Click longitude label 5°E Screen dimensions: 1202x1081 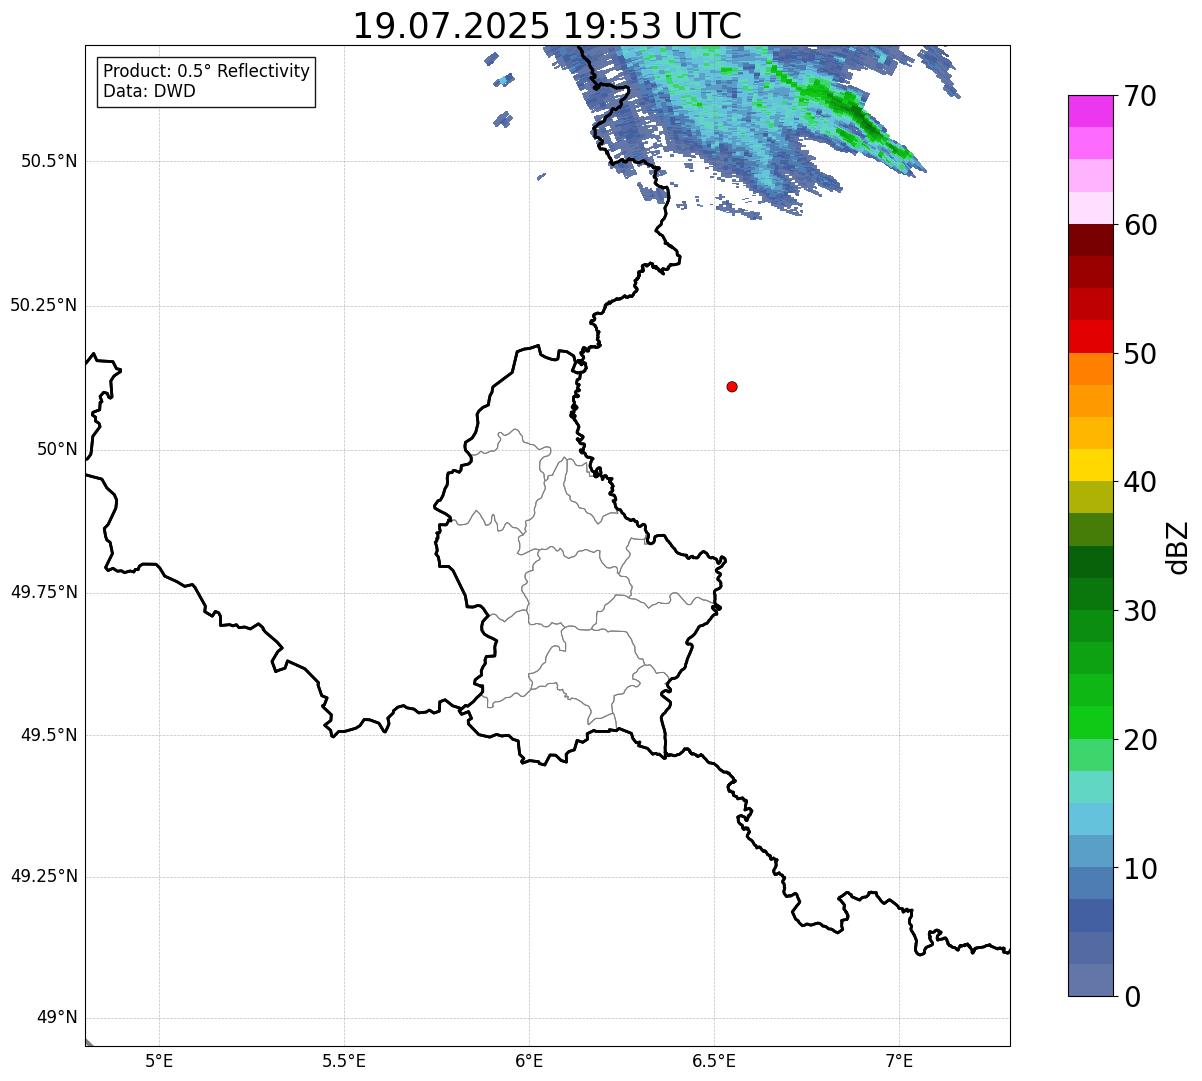159,1060
